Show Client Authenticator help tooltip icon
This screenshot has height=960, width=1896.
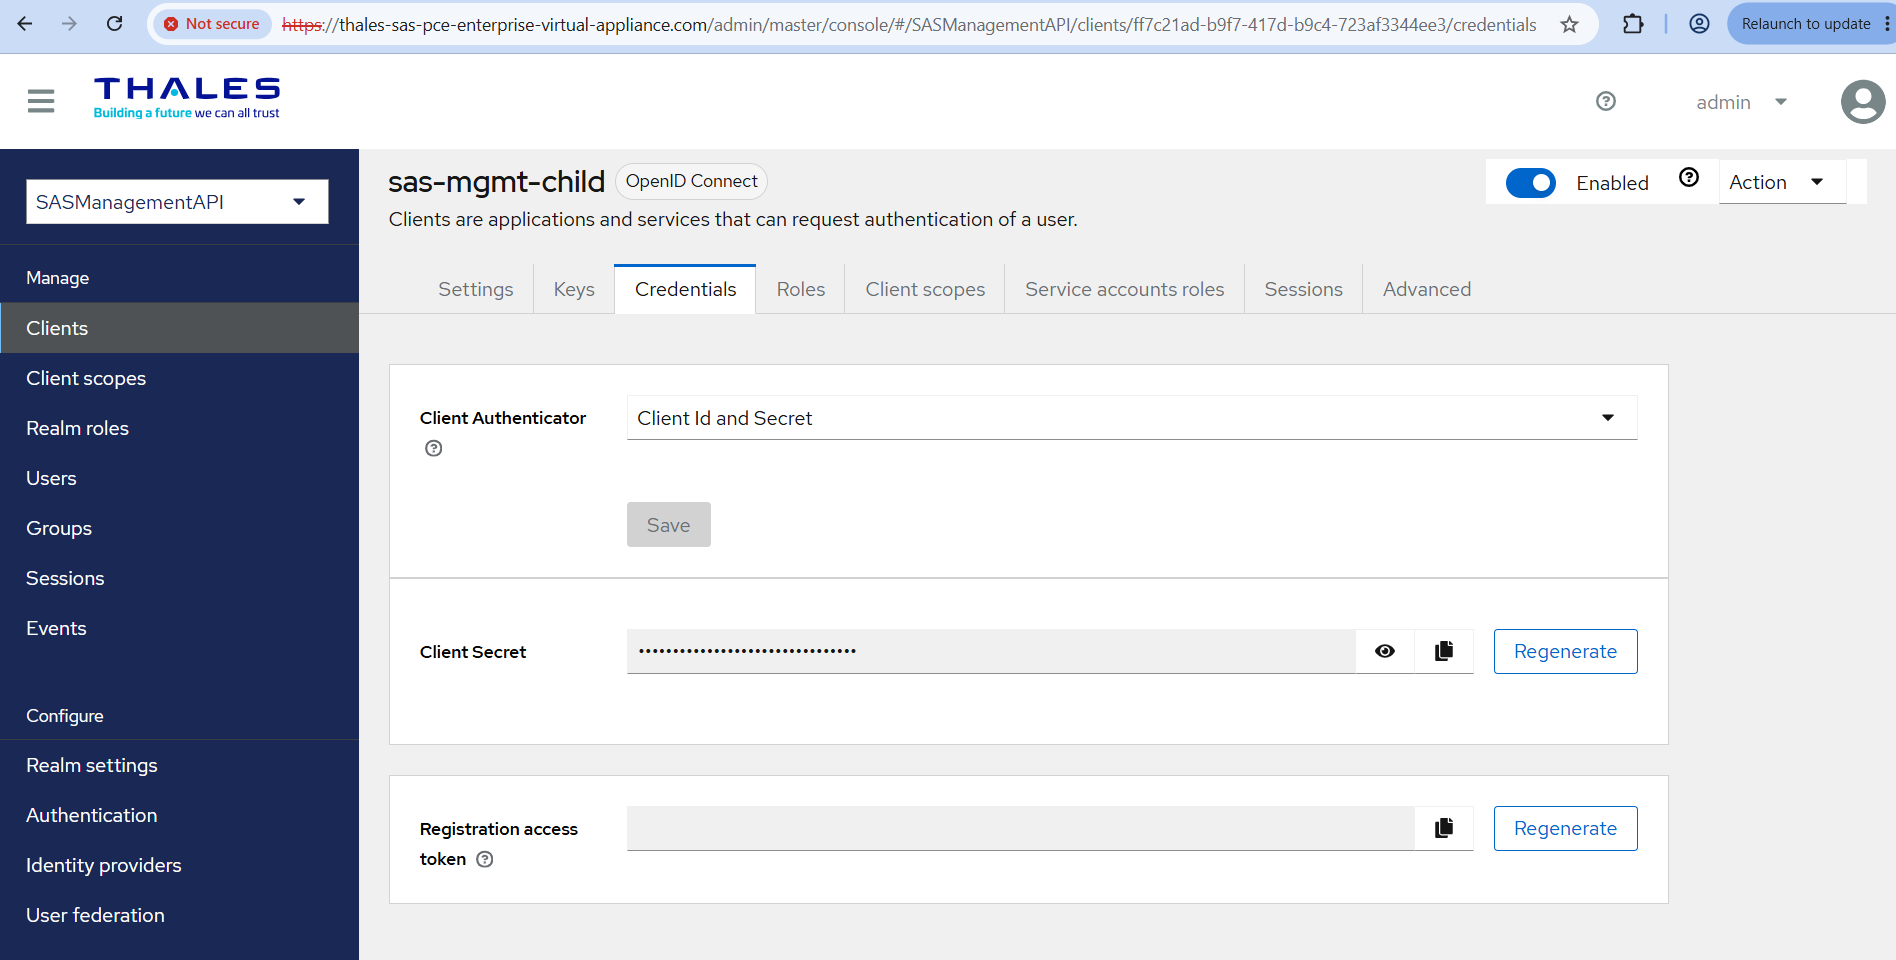(x=433, y=448)
